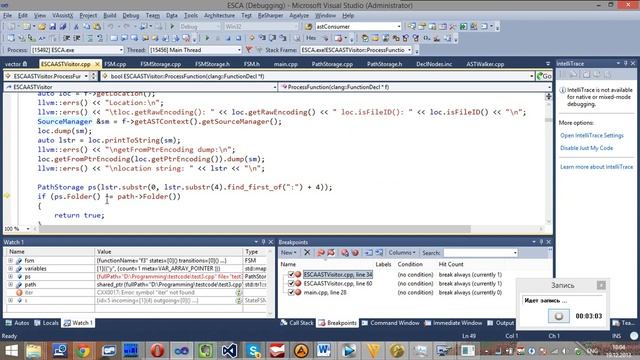
Task: Cut selection with the scissors toolbar icon
Action: pyautogui.click(x=76, y=27)
